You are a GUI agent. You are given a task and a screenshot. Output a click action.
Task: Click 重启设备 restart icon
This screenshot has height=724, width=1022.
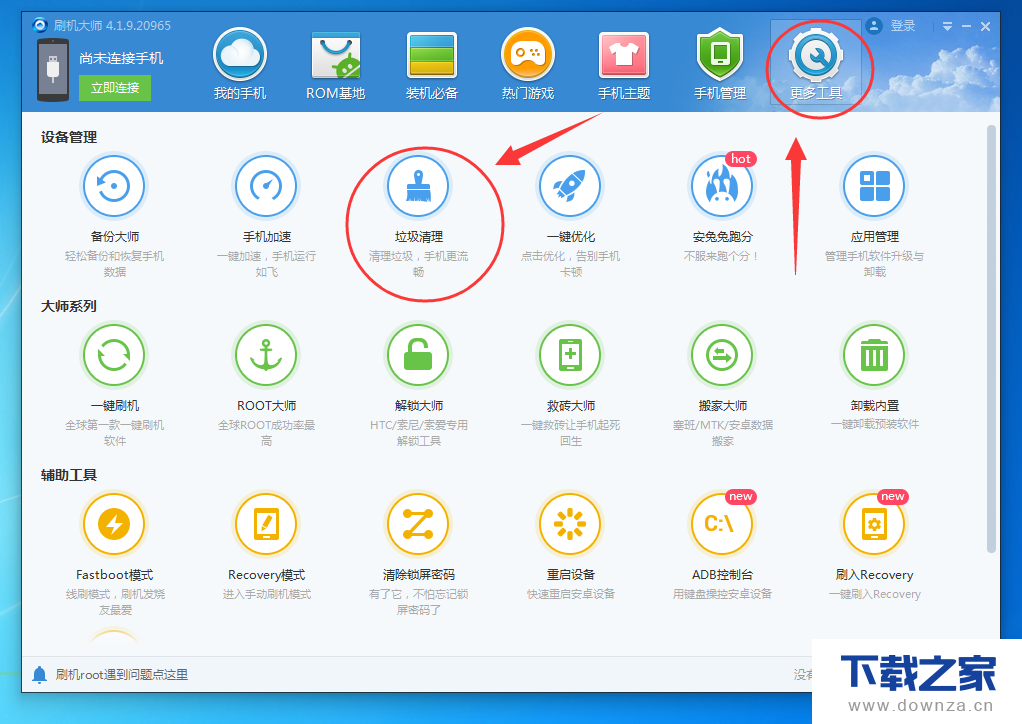click(x=570, y=524)
